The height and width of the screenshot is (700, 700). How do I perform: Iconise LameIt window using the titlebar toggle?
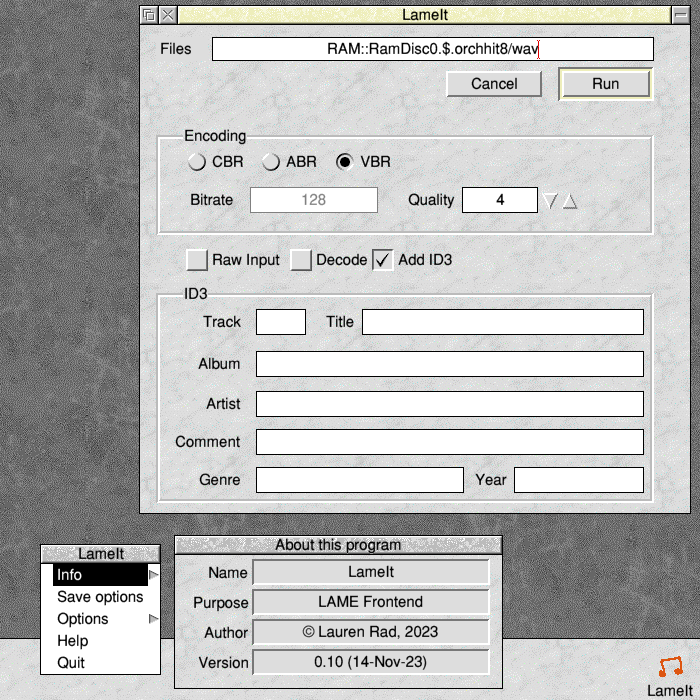point(681,15)
